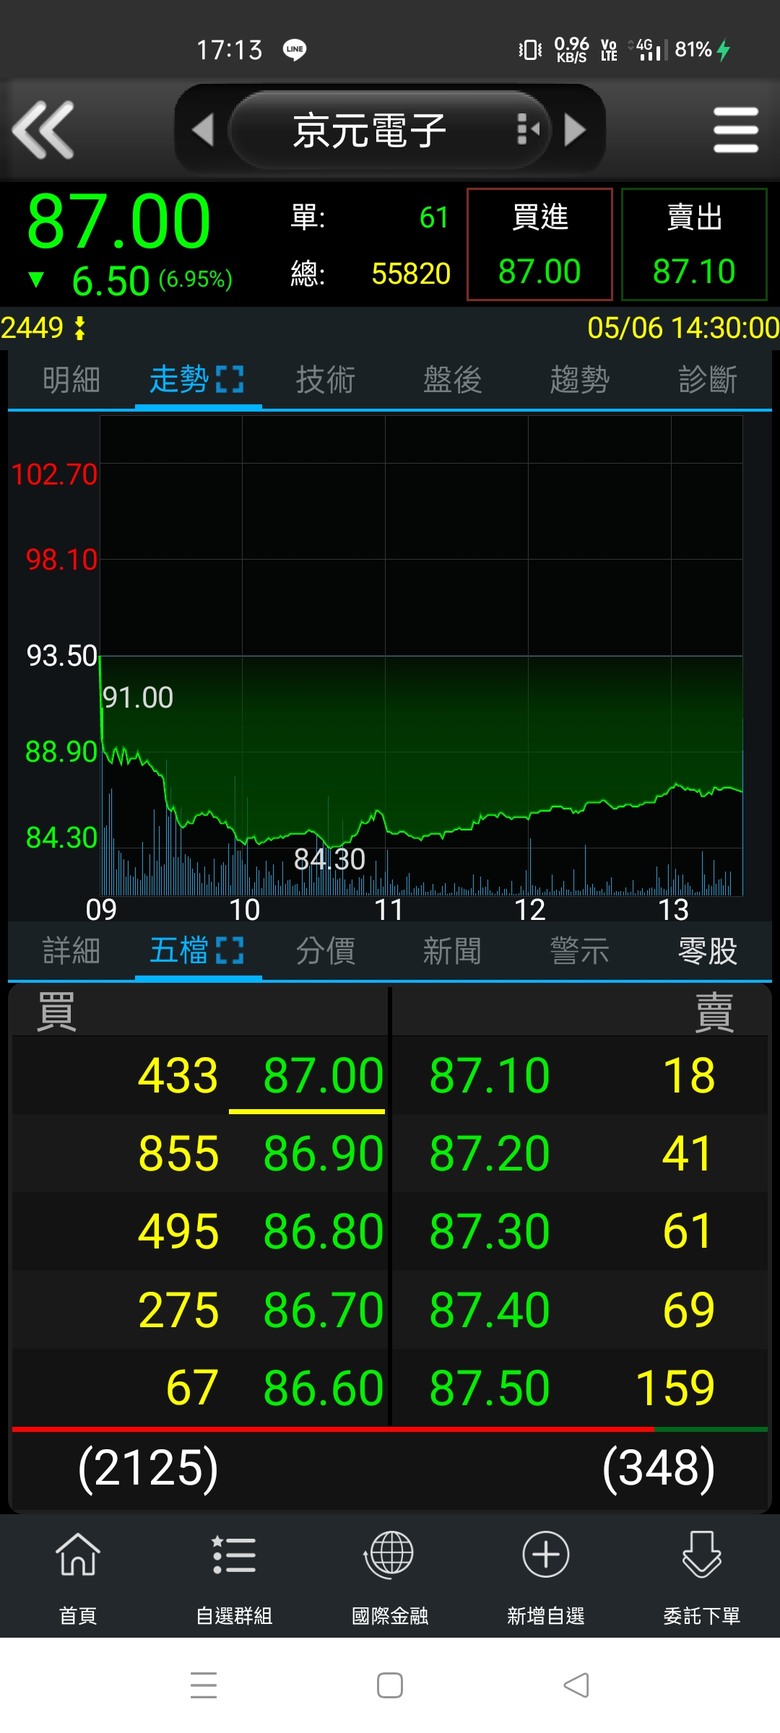
Task: Open the 盤後 tab
Action: click(x=452, y=379)
